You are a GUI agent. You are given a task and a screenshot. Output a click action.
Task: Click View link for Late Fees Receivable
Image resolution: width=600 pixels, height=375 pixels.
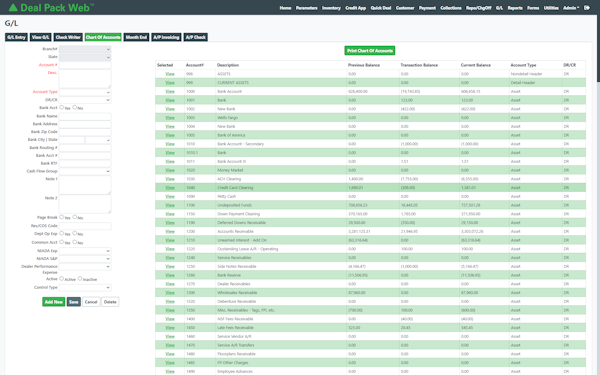click(170, 328)
